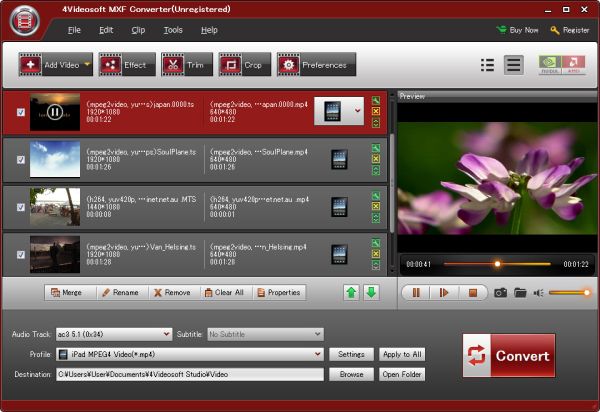Open the Edit menu
Image resolution: width=600 pixels, height=412 pixels.
106,30
